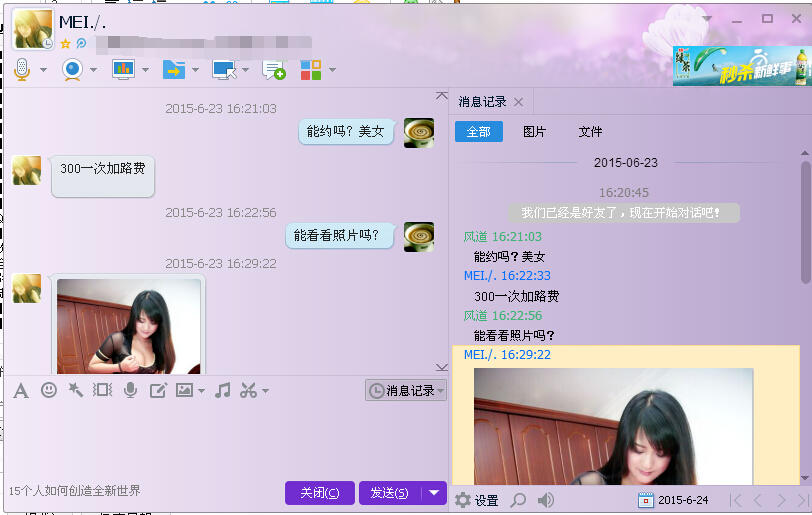Viewport: 812px width, 515px height.
Task: Record a voice message microphone icon
Action: click(130, 390)
